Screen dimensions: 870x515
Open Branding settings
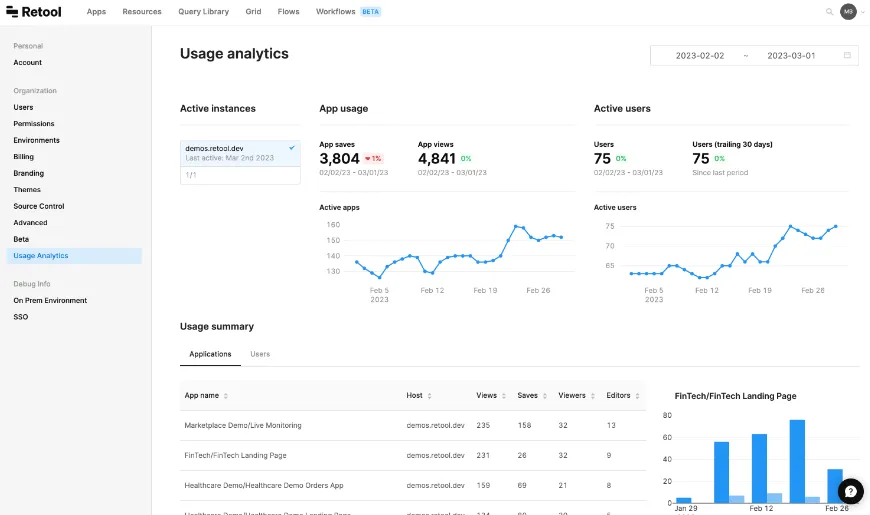(x=29, y=173)
